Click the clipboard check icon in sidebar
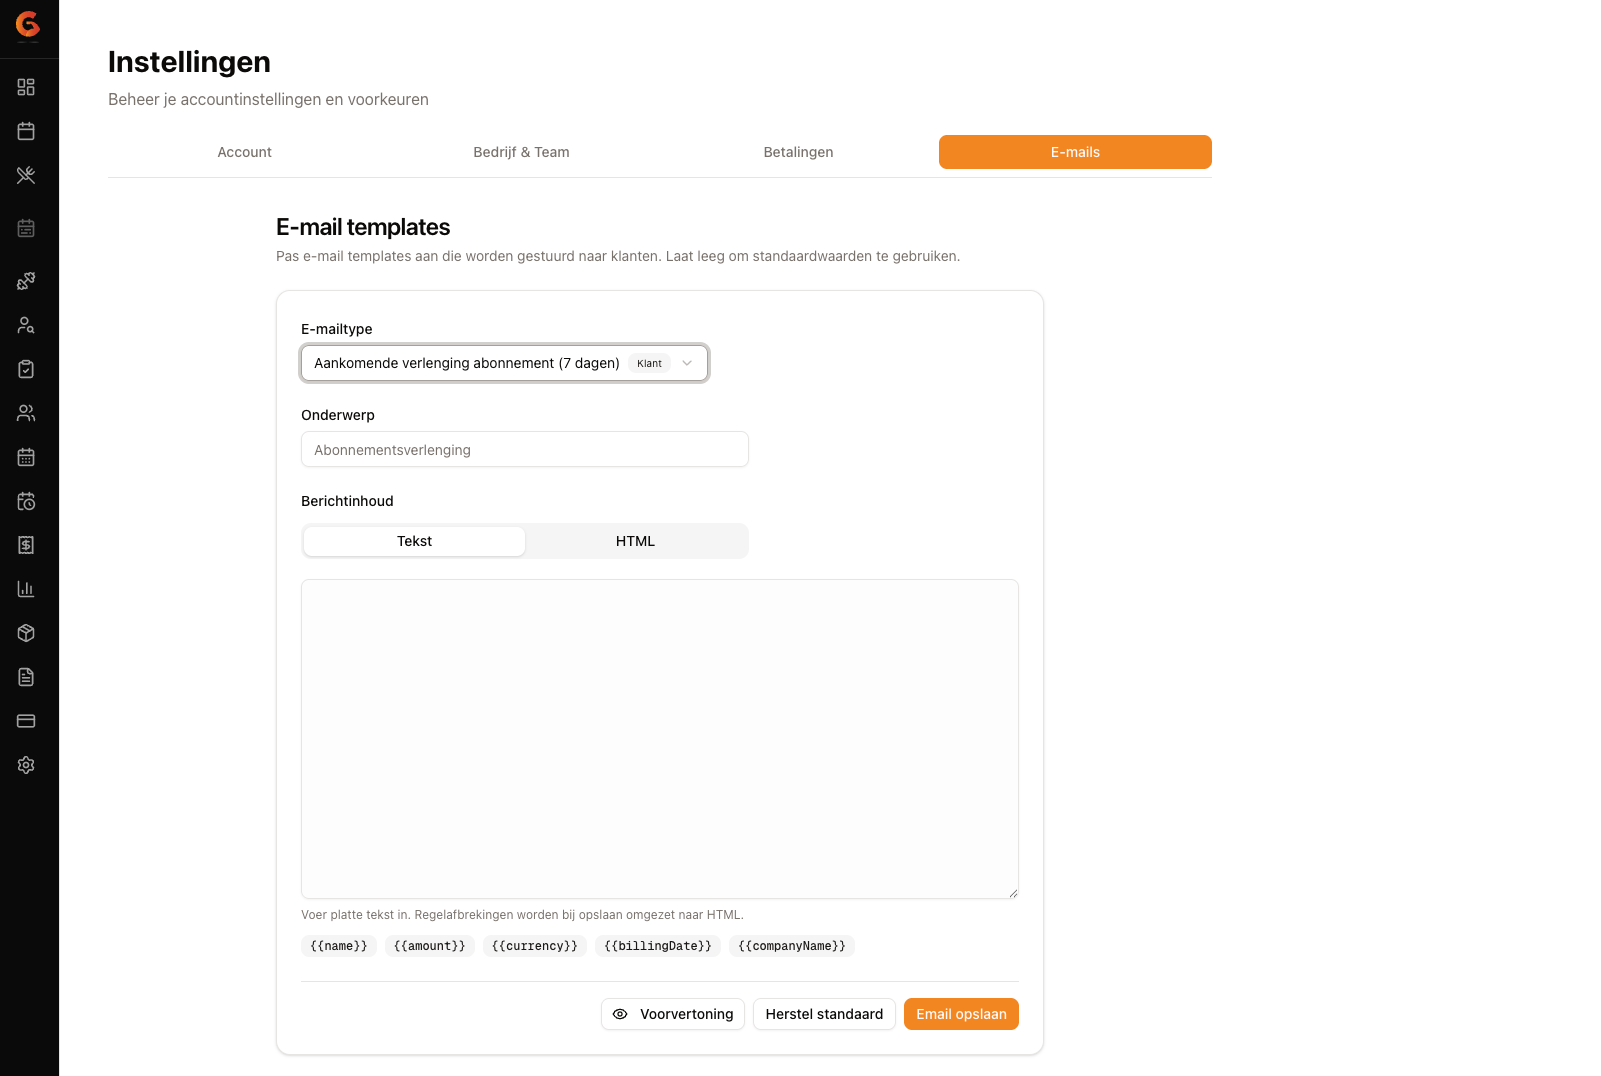The height and width of the screenshot is (1076, 1601). 26,369
